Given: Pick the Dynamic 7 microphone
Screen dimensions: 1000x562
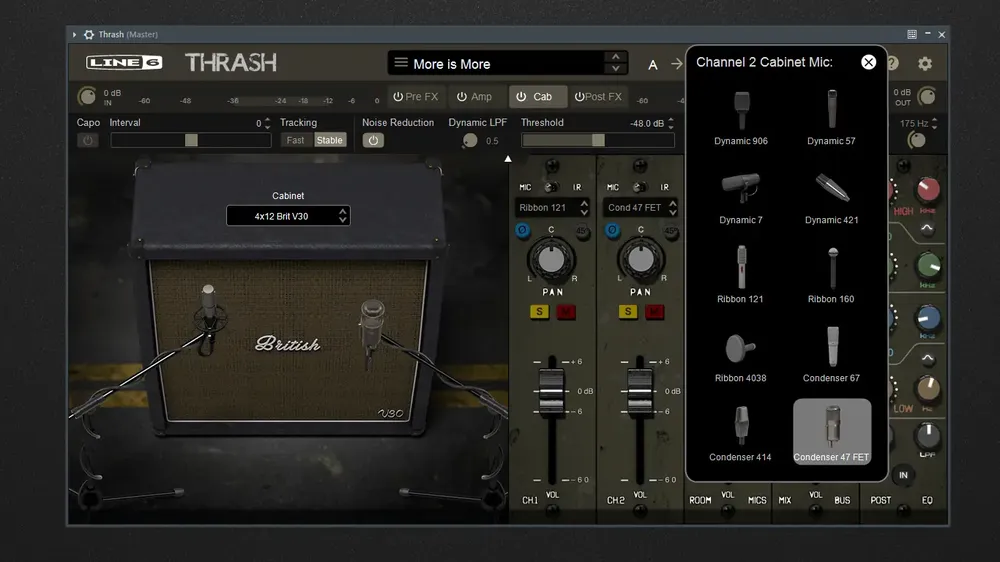Looking at the screenshot, I should [740, 198].
